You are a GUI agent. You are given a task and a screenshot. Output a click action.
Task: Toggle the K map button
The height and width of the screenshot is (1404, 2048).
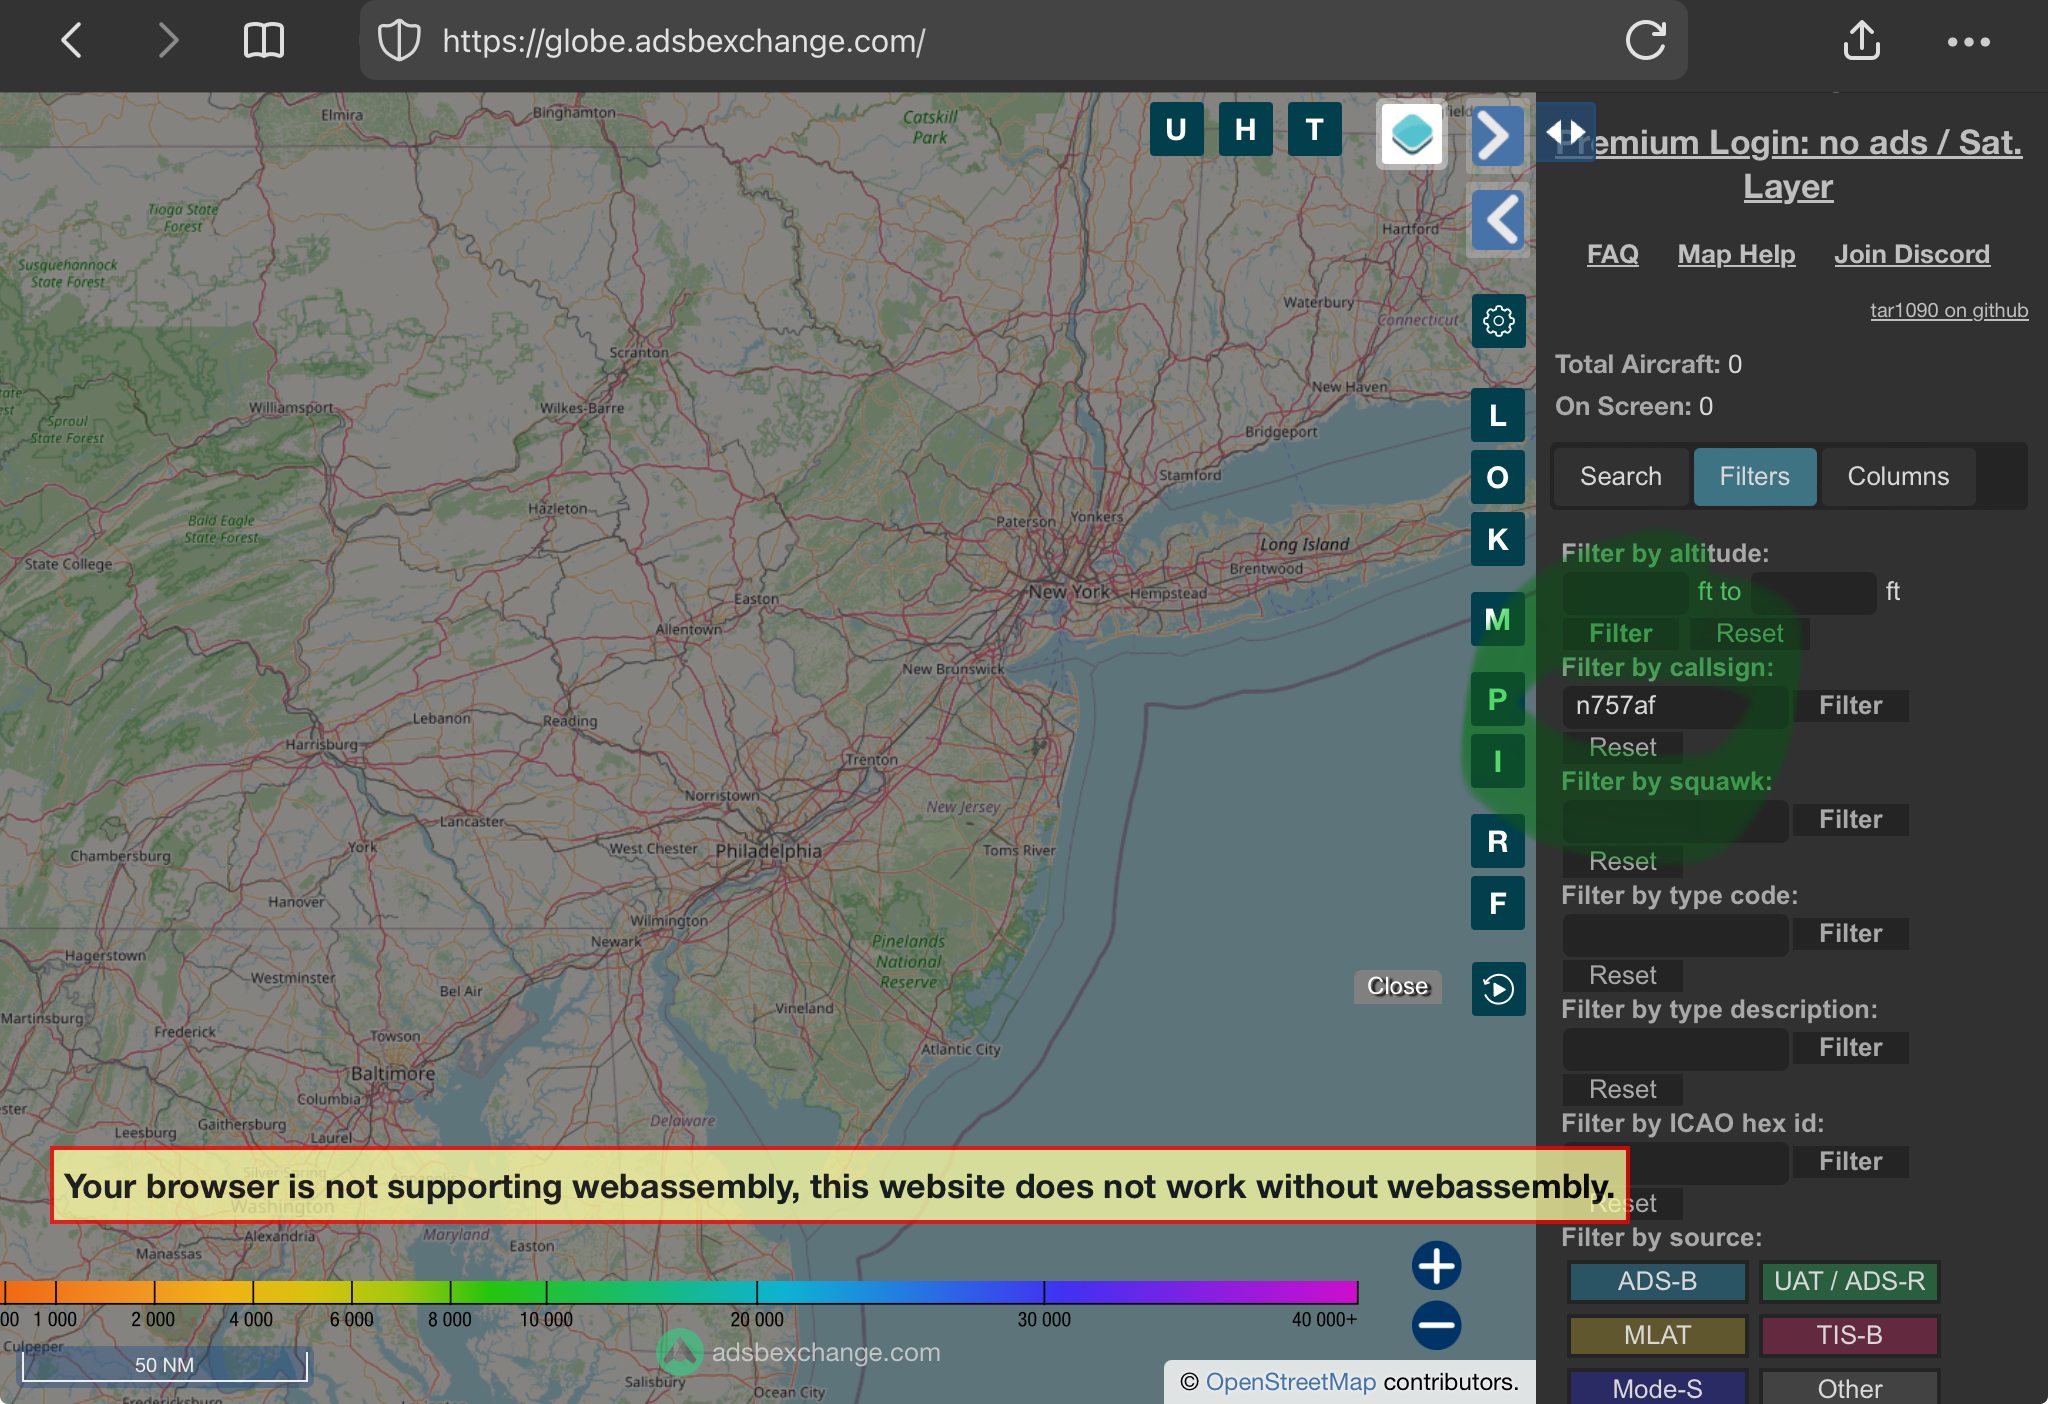click(x=1498, y=539)
